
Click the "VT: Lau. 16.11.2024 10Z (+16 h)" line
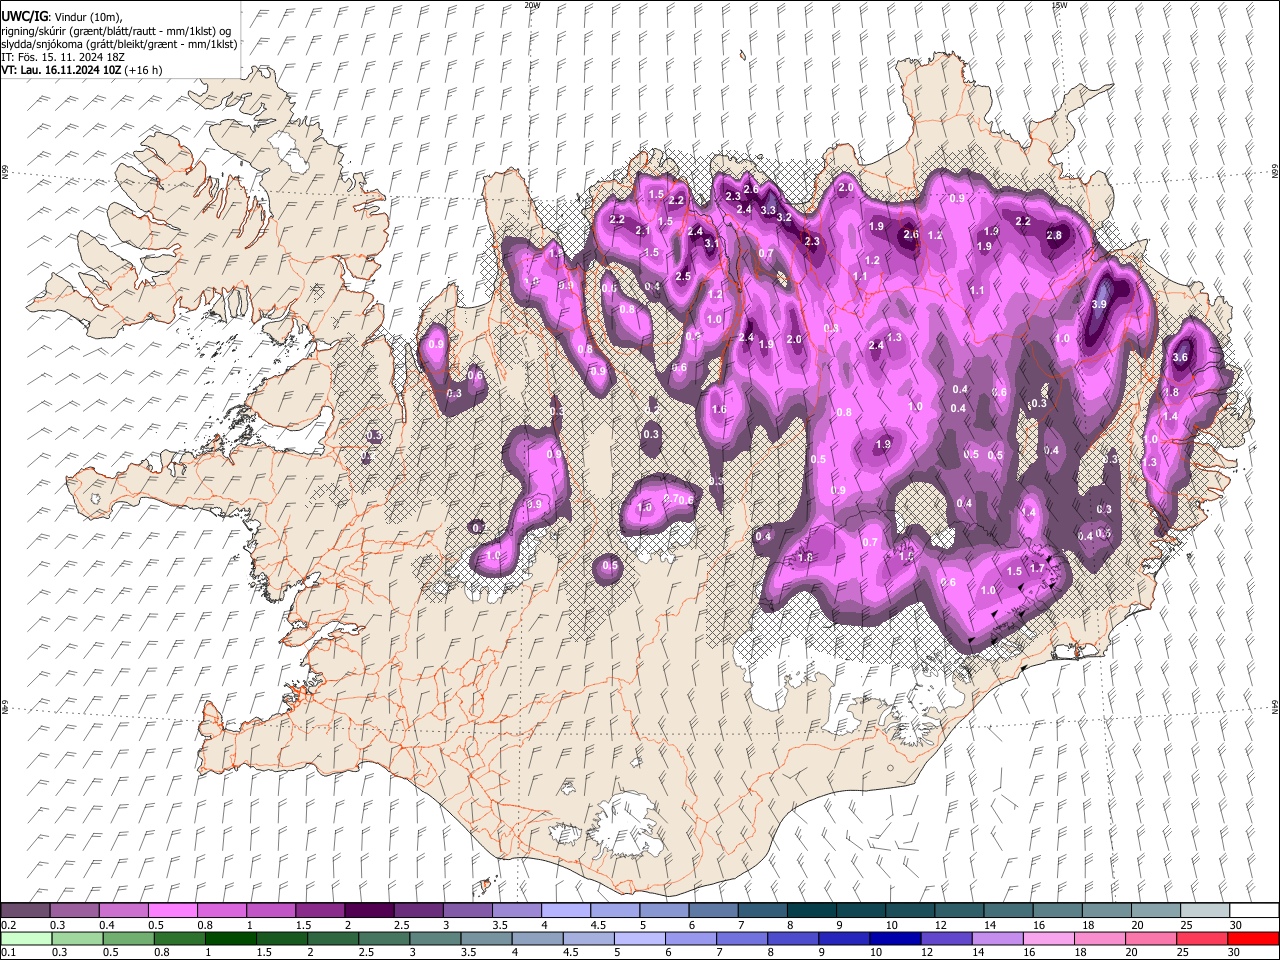pyautogui.click(x=82, y=70)
